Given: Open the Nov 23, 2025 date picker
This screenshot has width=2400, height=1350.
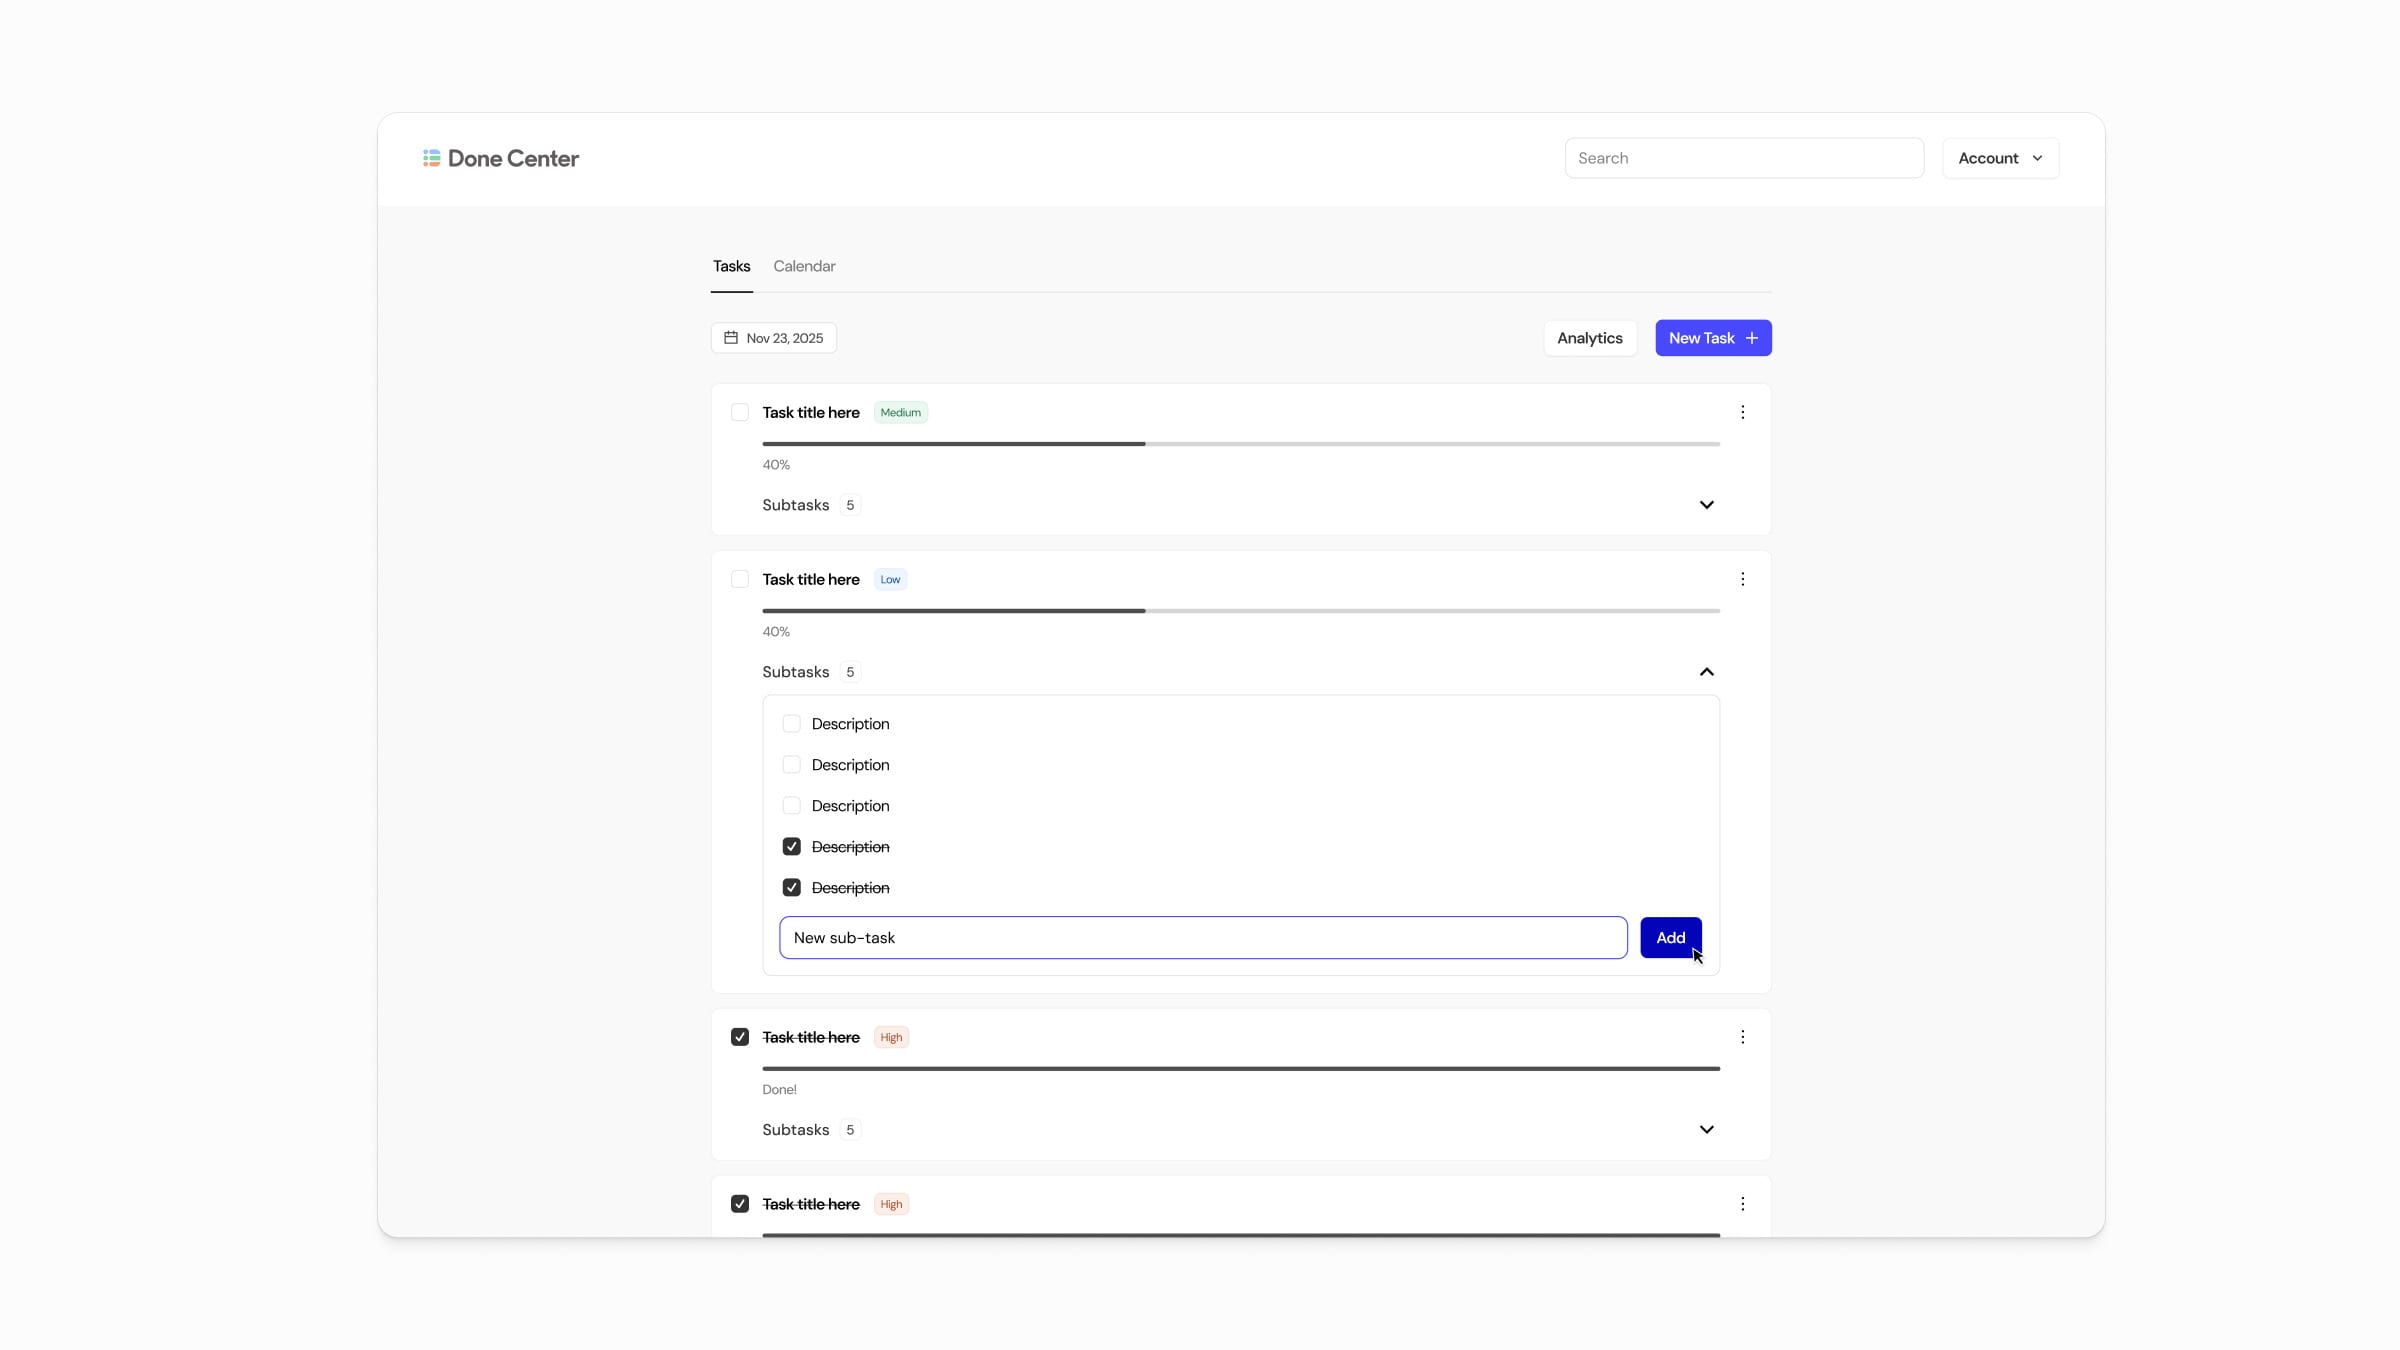Looking at the screenshot, I should [773, 338].
